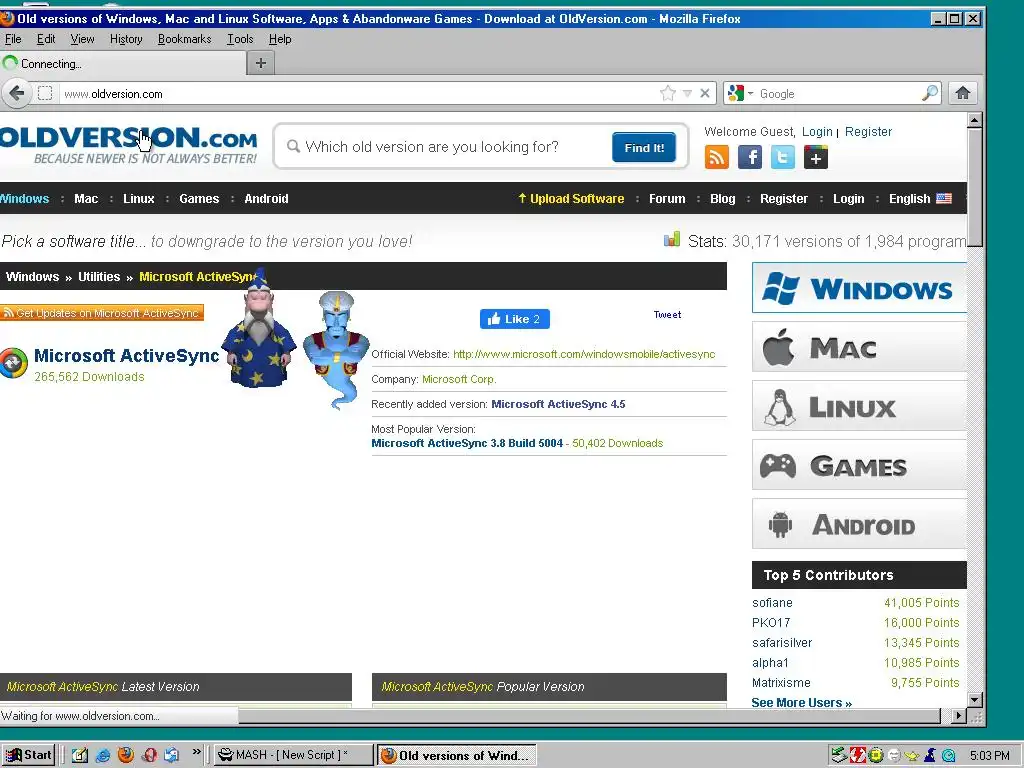
Task: Click the Facebook Like button
Action: pyautogui.click(x=515, y=319)
